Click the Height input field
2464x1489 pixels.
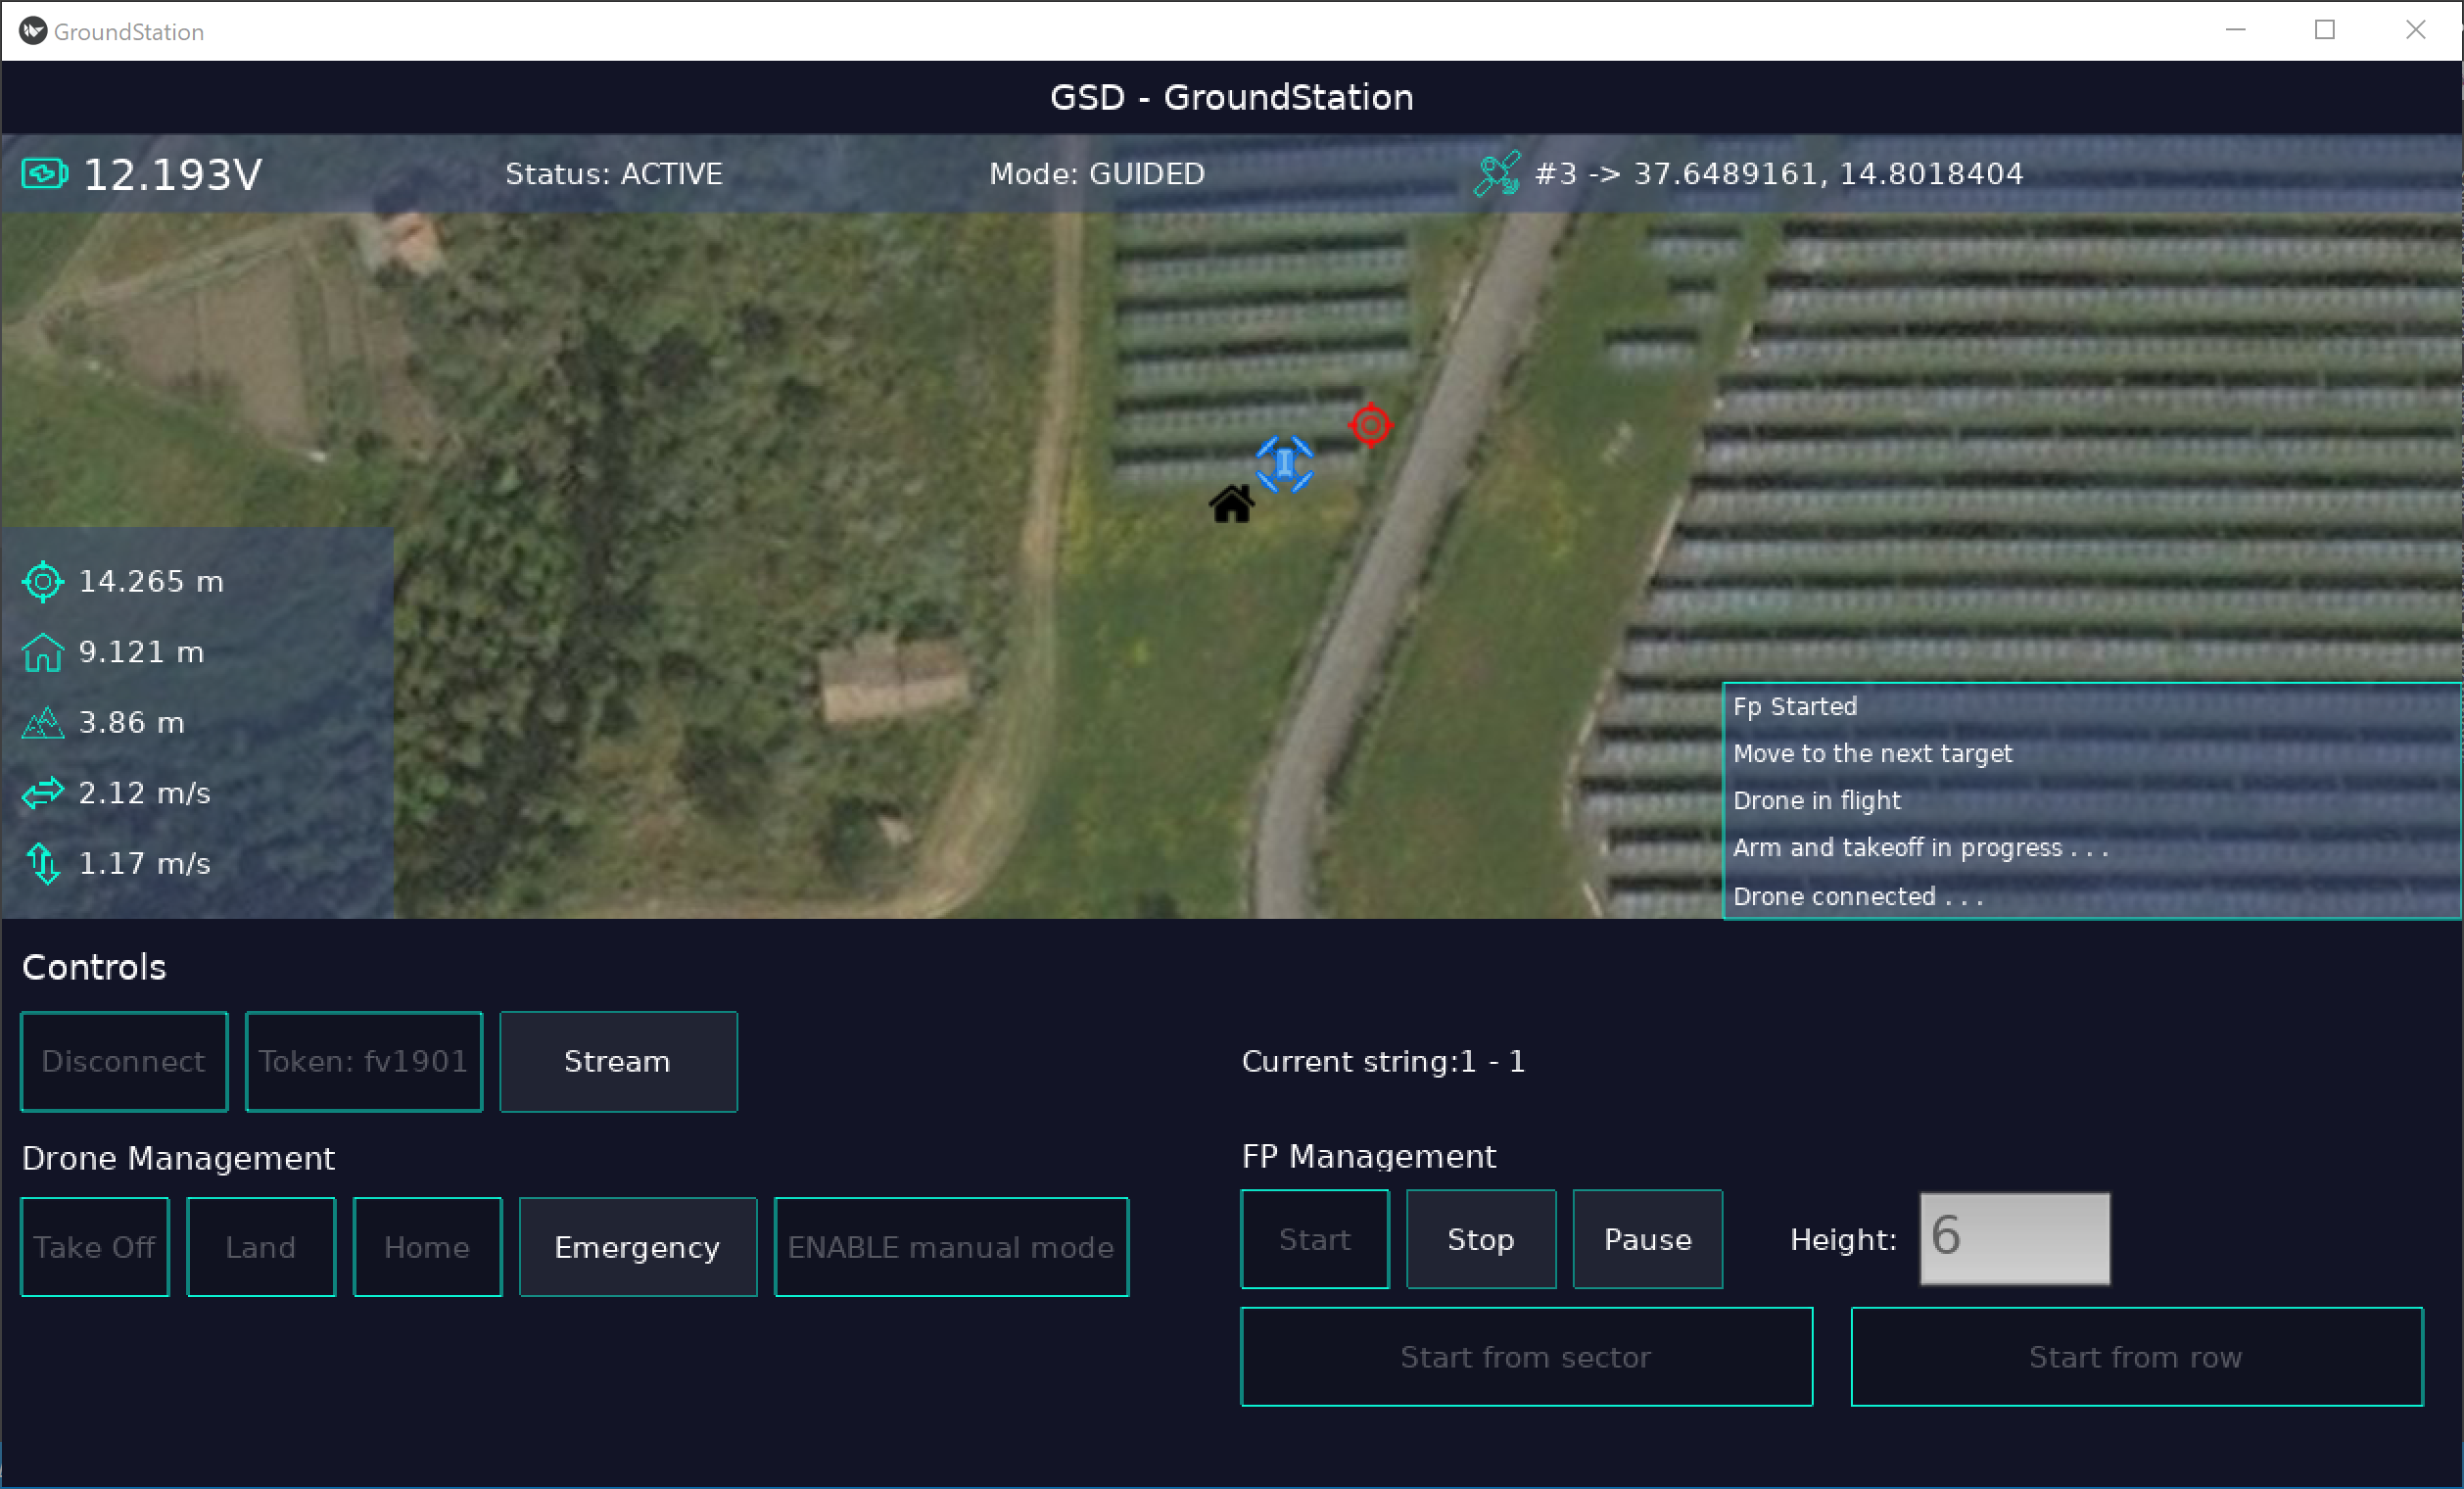(x=2015, y=1238)
